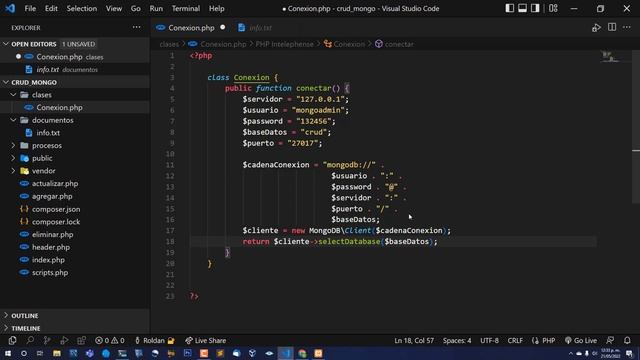
Task: Open the Extensions view icon
Action: click(x=82, y=340)
